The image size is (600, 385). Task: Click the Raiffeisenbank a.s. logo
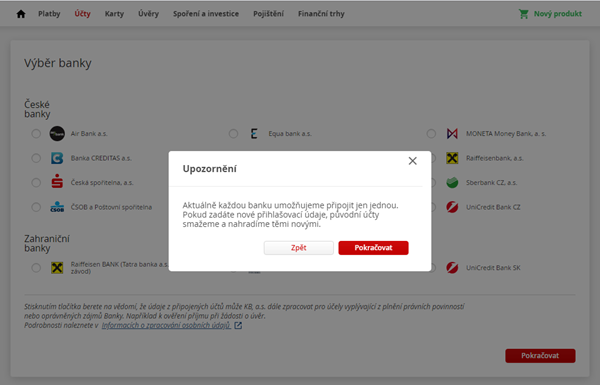(x=452, y=158)
